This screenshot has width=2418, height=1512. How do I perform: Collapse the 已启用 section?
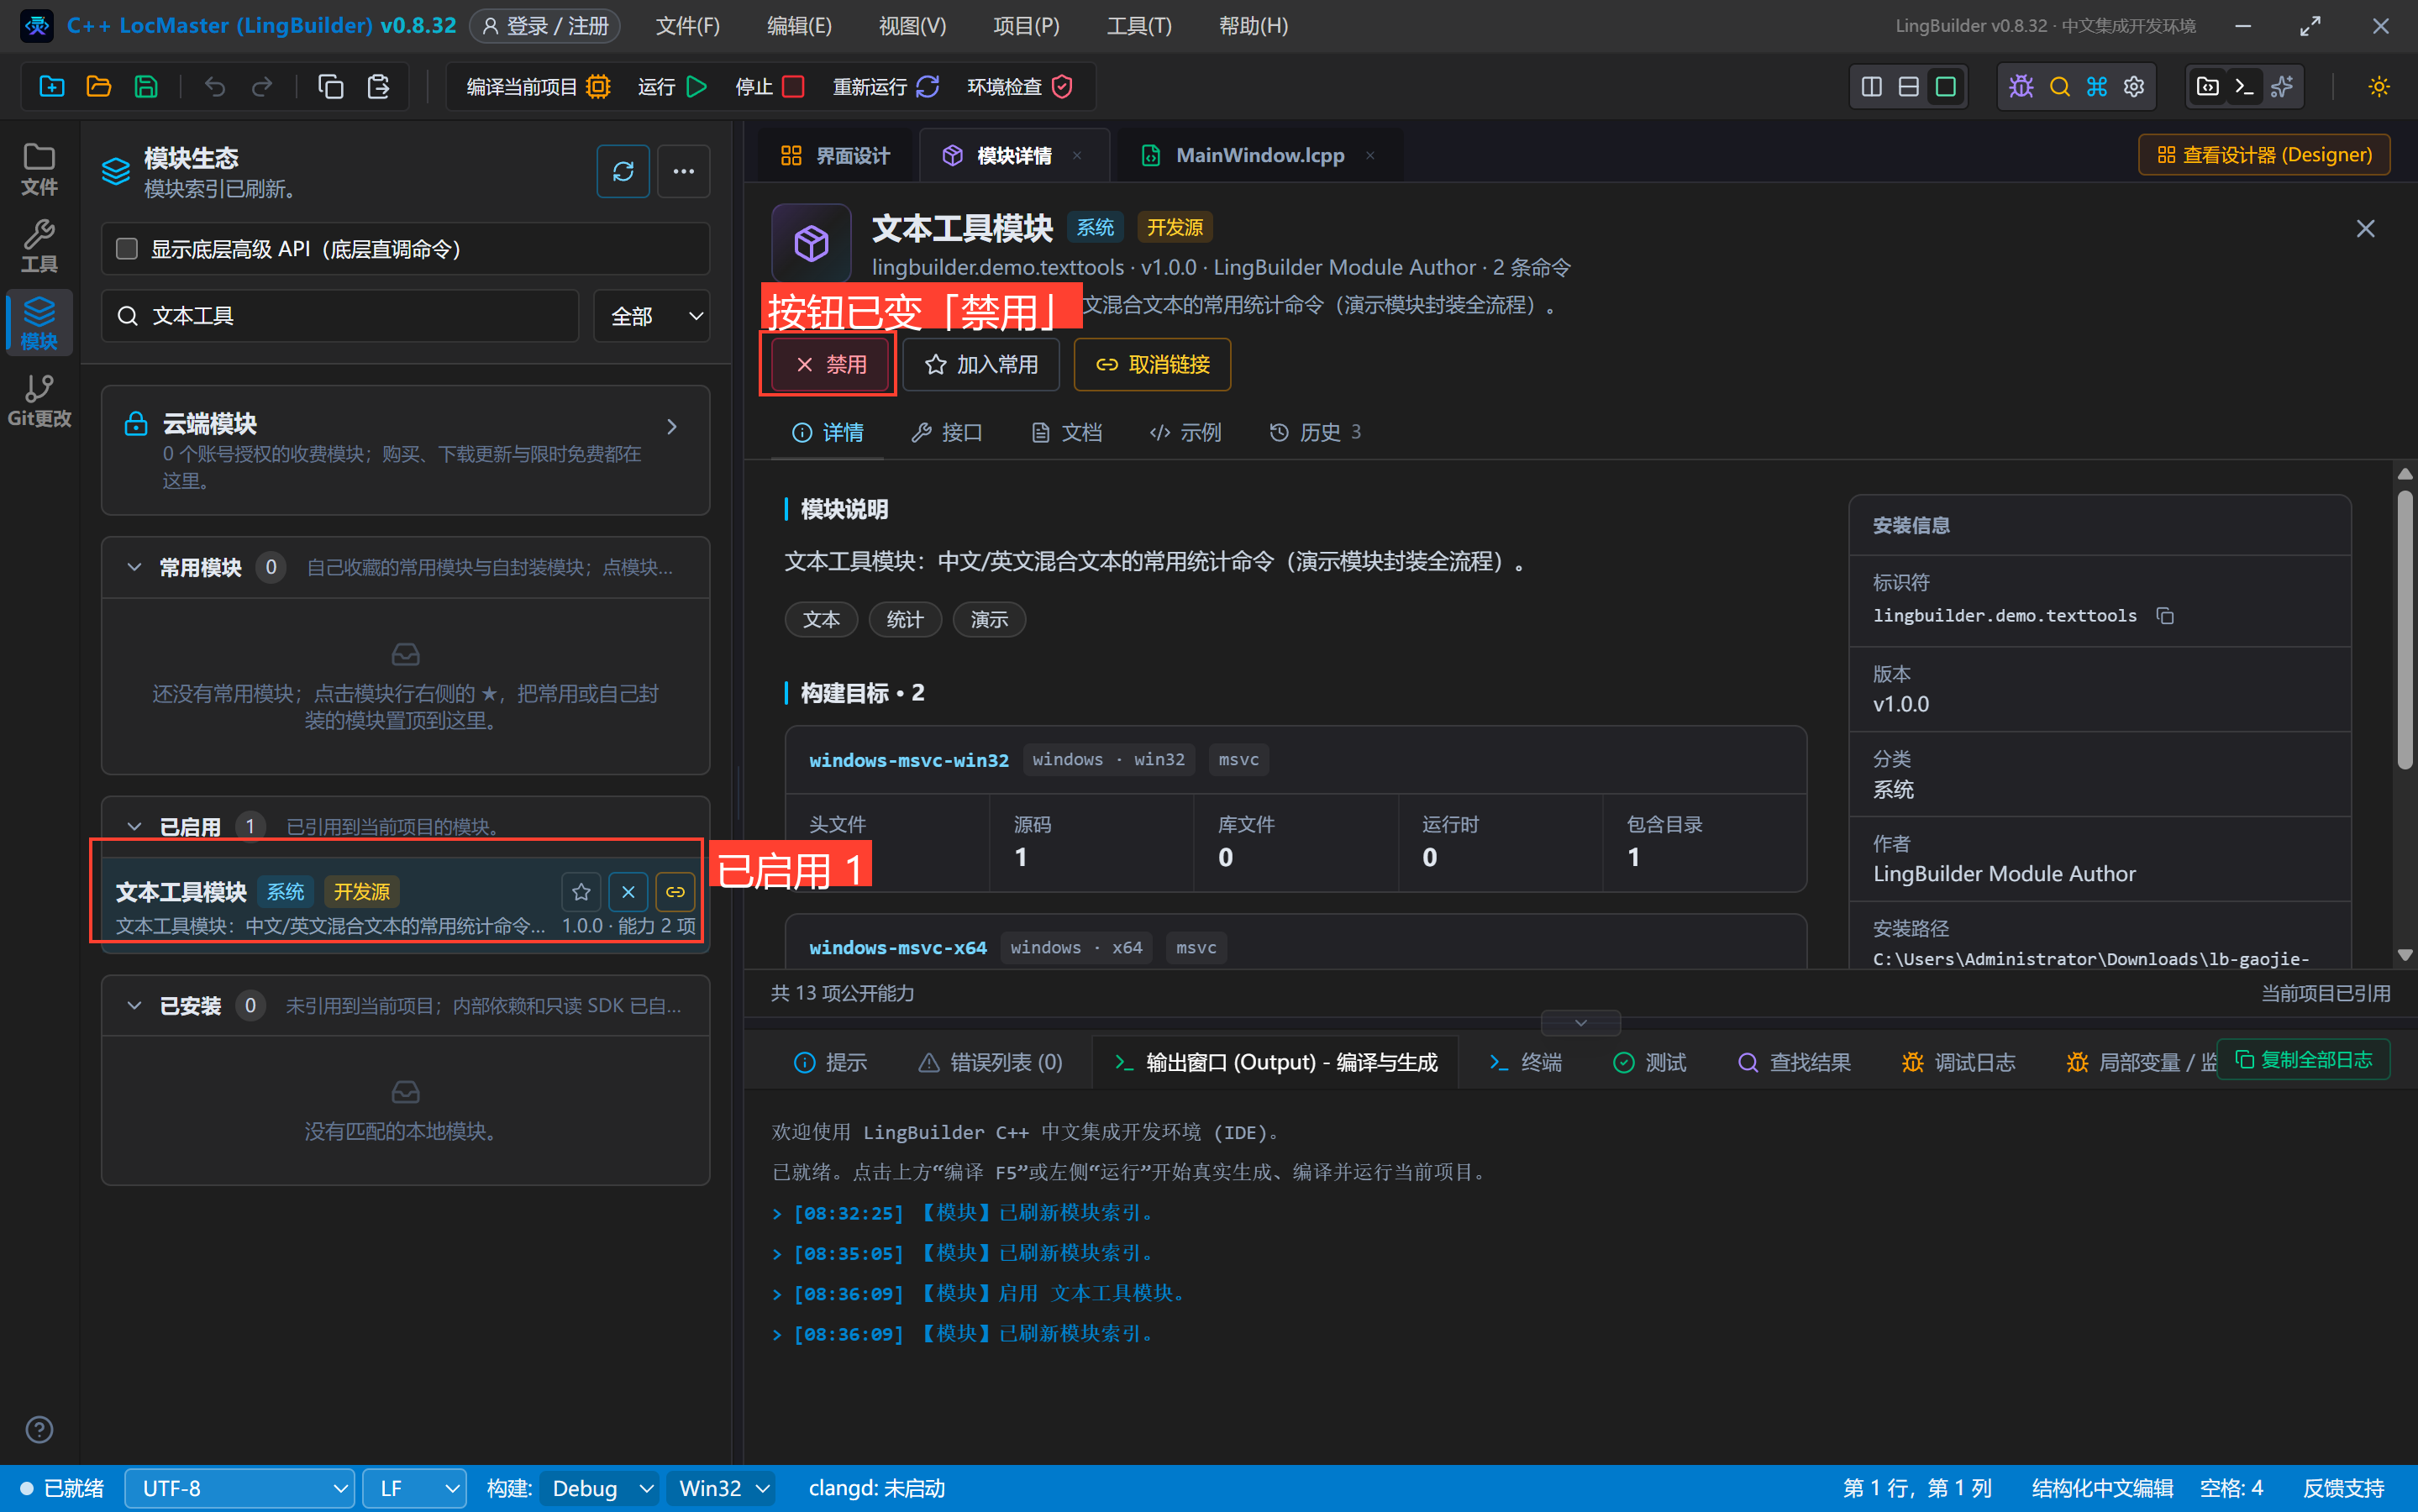(x=134, y=826)
